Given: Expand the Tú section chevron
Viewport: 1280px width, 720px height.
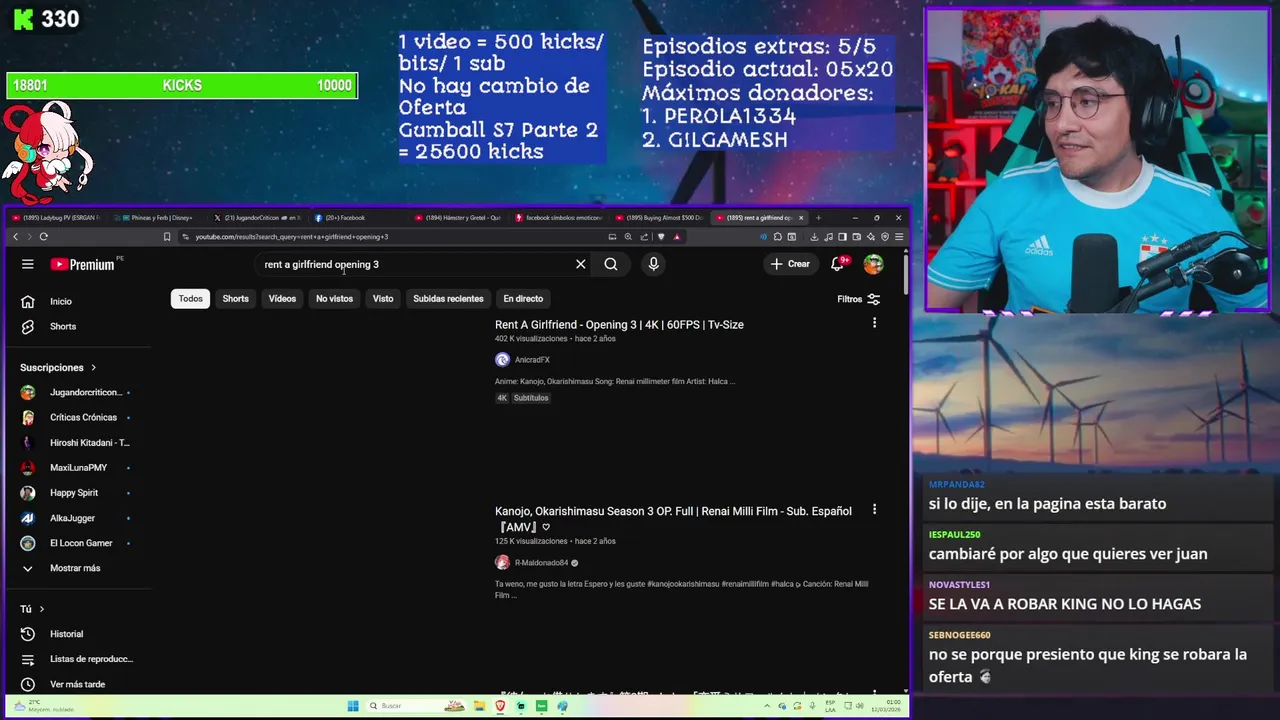Looking at the screenshot, I should pos(42,609).
